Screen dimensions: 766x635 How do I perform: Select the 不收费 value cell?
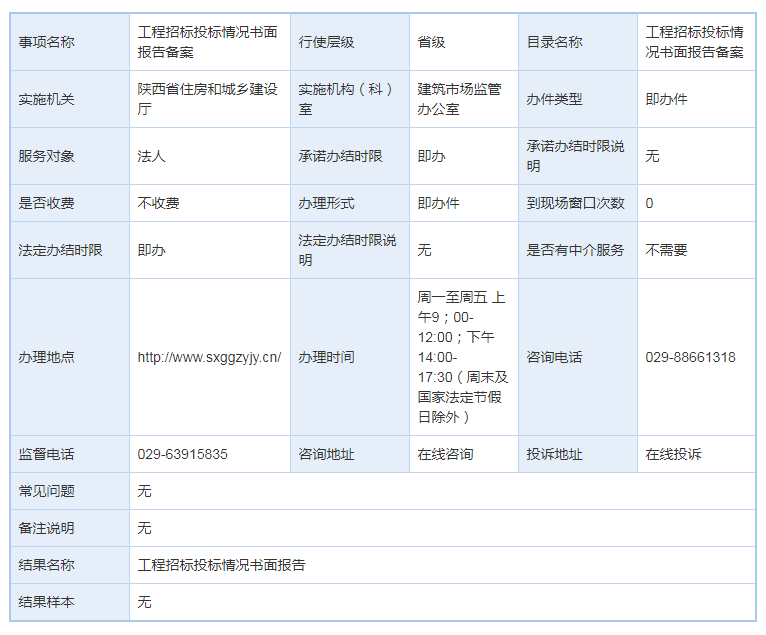(158, 203)
